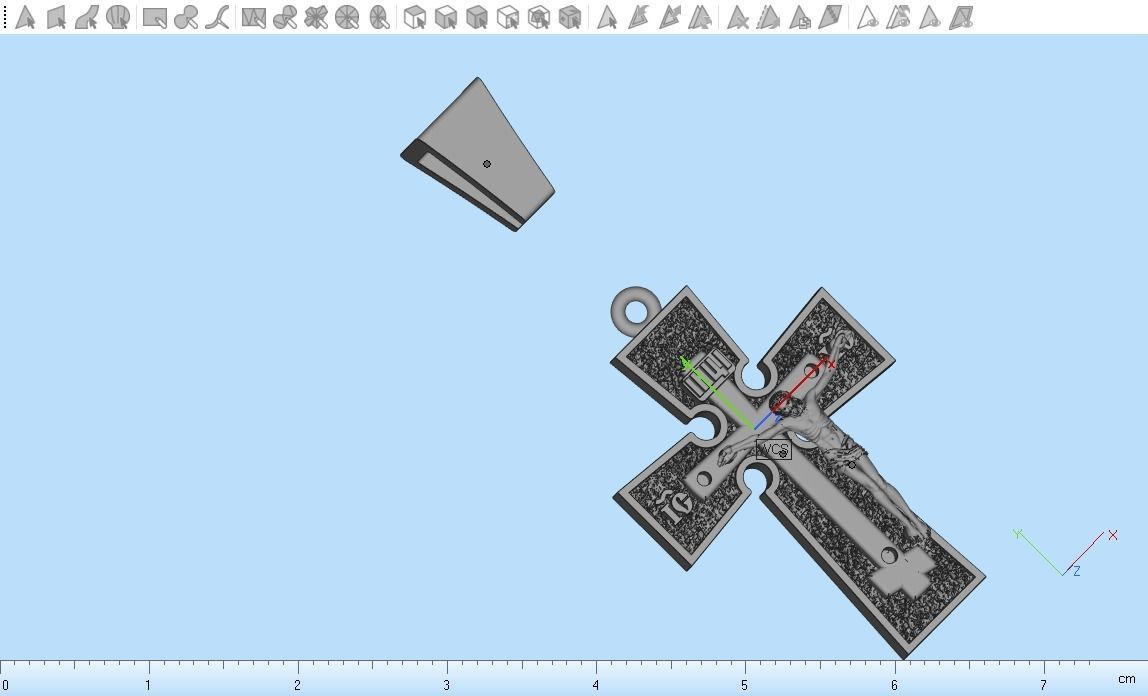Choose the rectangle window marking tool
This screenshot has width=1148, height=696.
click(x=154, y=17)
